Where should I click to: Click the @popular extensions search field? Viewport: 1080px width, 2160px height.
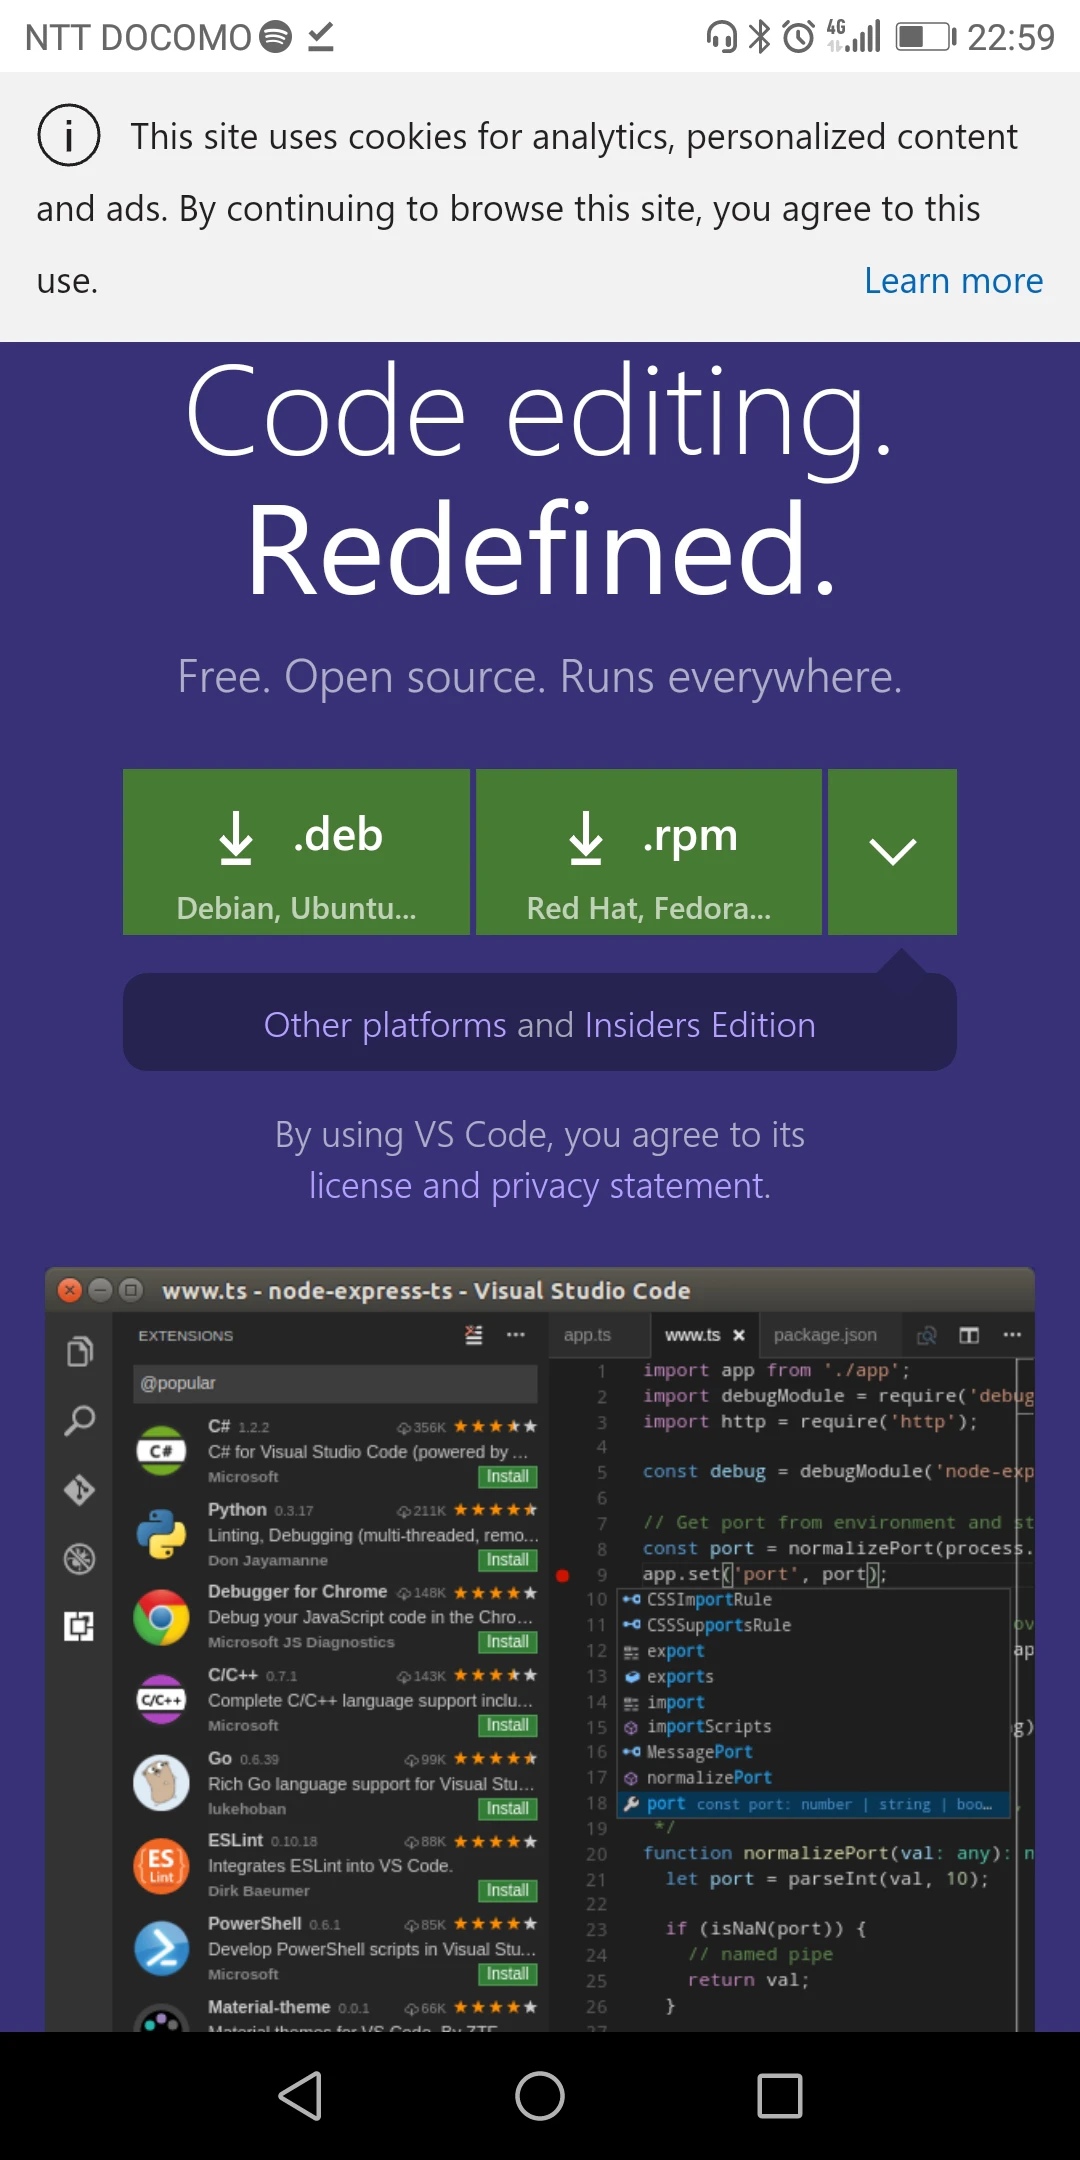(335, 1383)
